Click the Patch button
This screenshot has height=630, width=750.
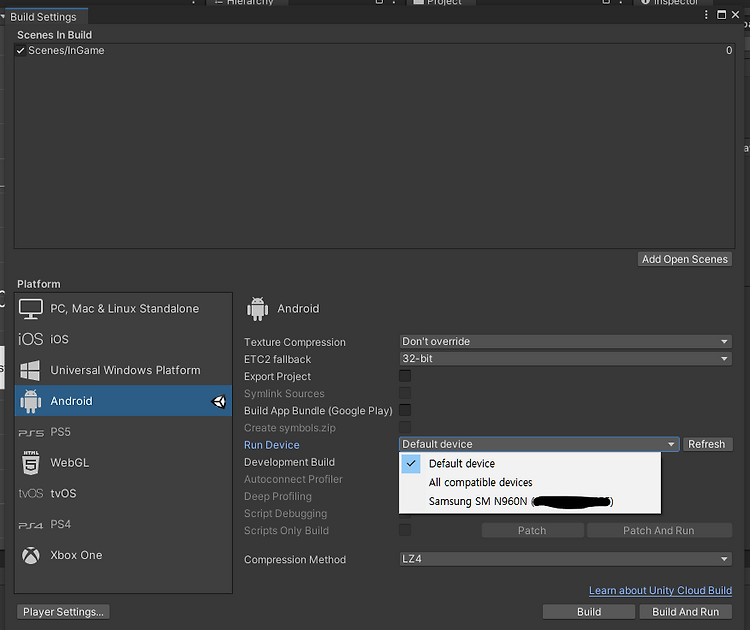coord(532,531)
